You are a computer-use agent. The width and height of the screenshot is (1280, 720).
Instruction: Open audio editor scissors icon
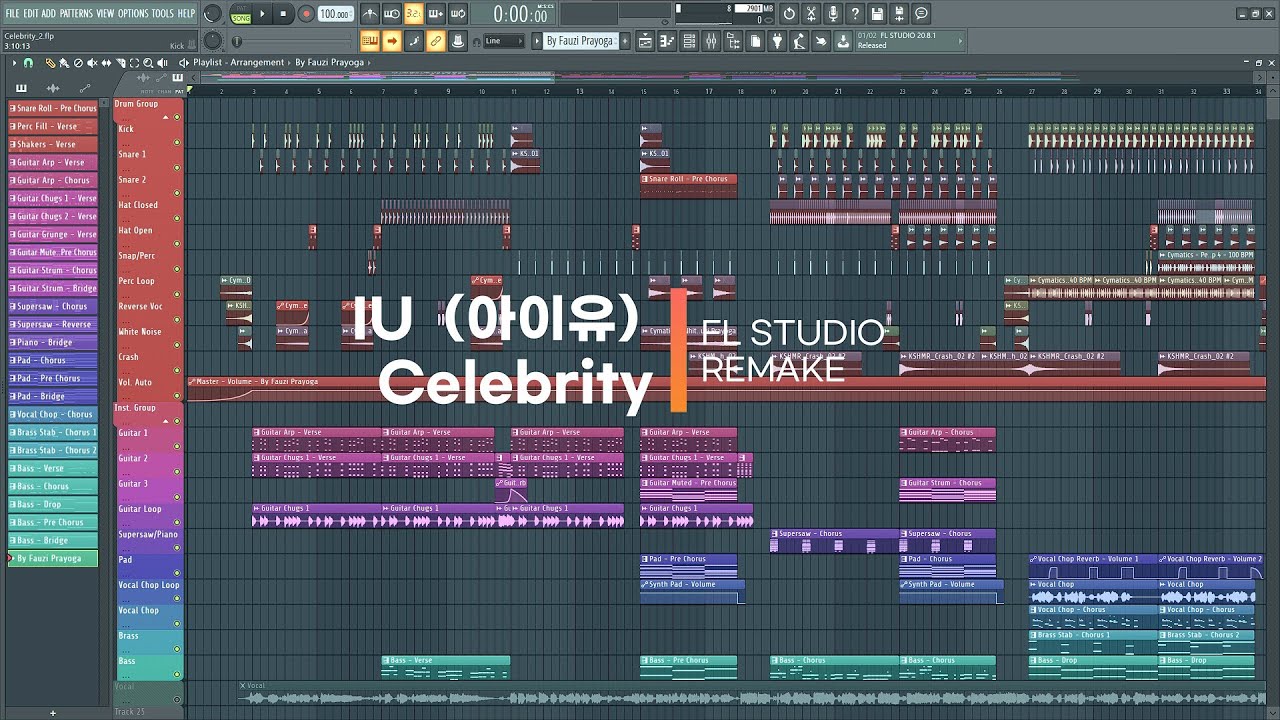(811, 13)
